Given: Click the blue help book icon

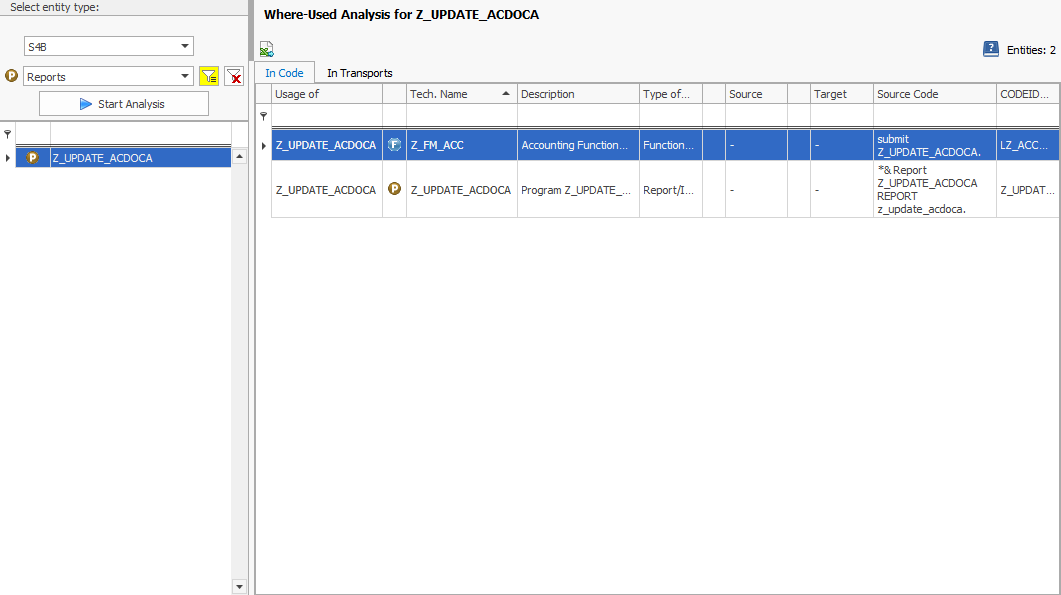Looking at the screenshot, I should point(991,49).
